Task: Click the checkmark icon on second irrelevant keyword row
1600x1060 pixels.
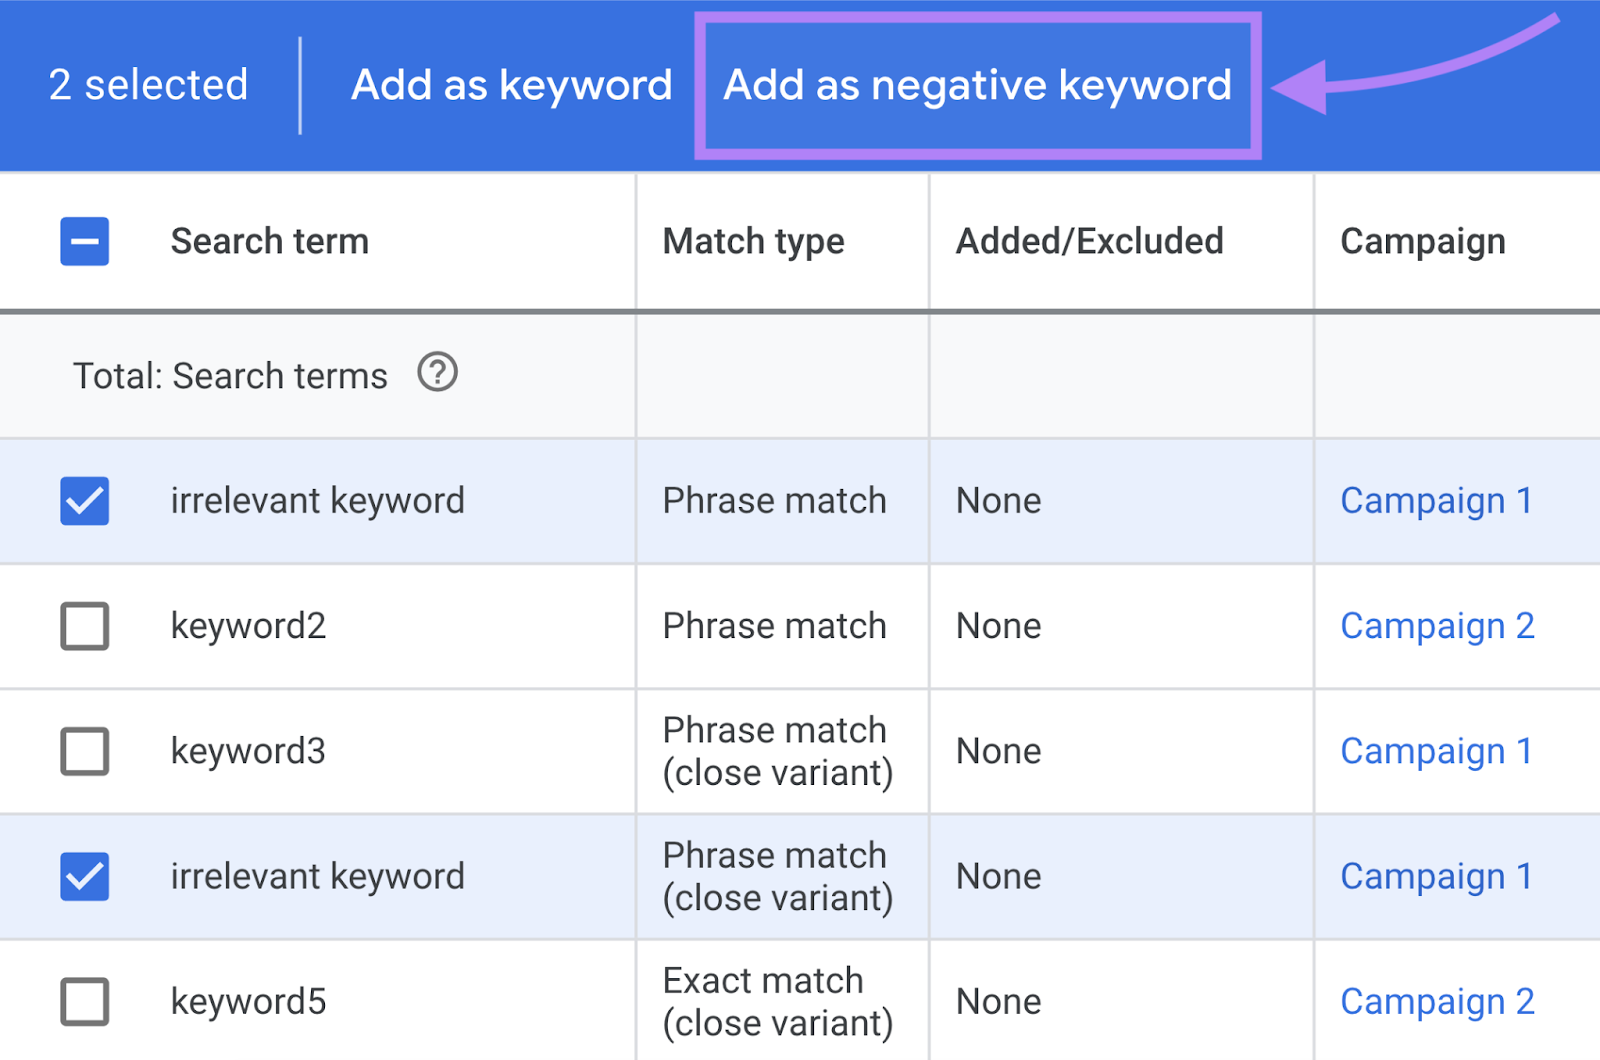Action: [x=85, y=876]
